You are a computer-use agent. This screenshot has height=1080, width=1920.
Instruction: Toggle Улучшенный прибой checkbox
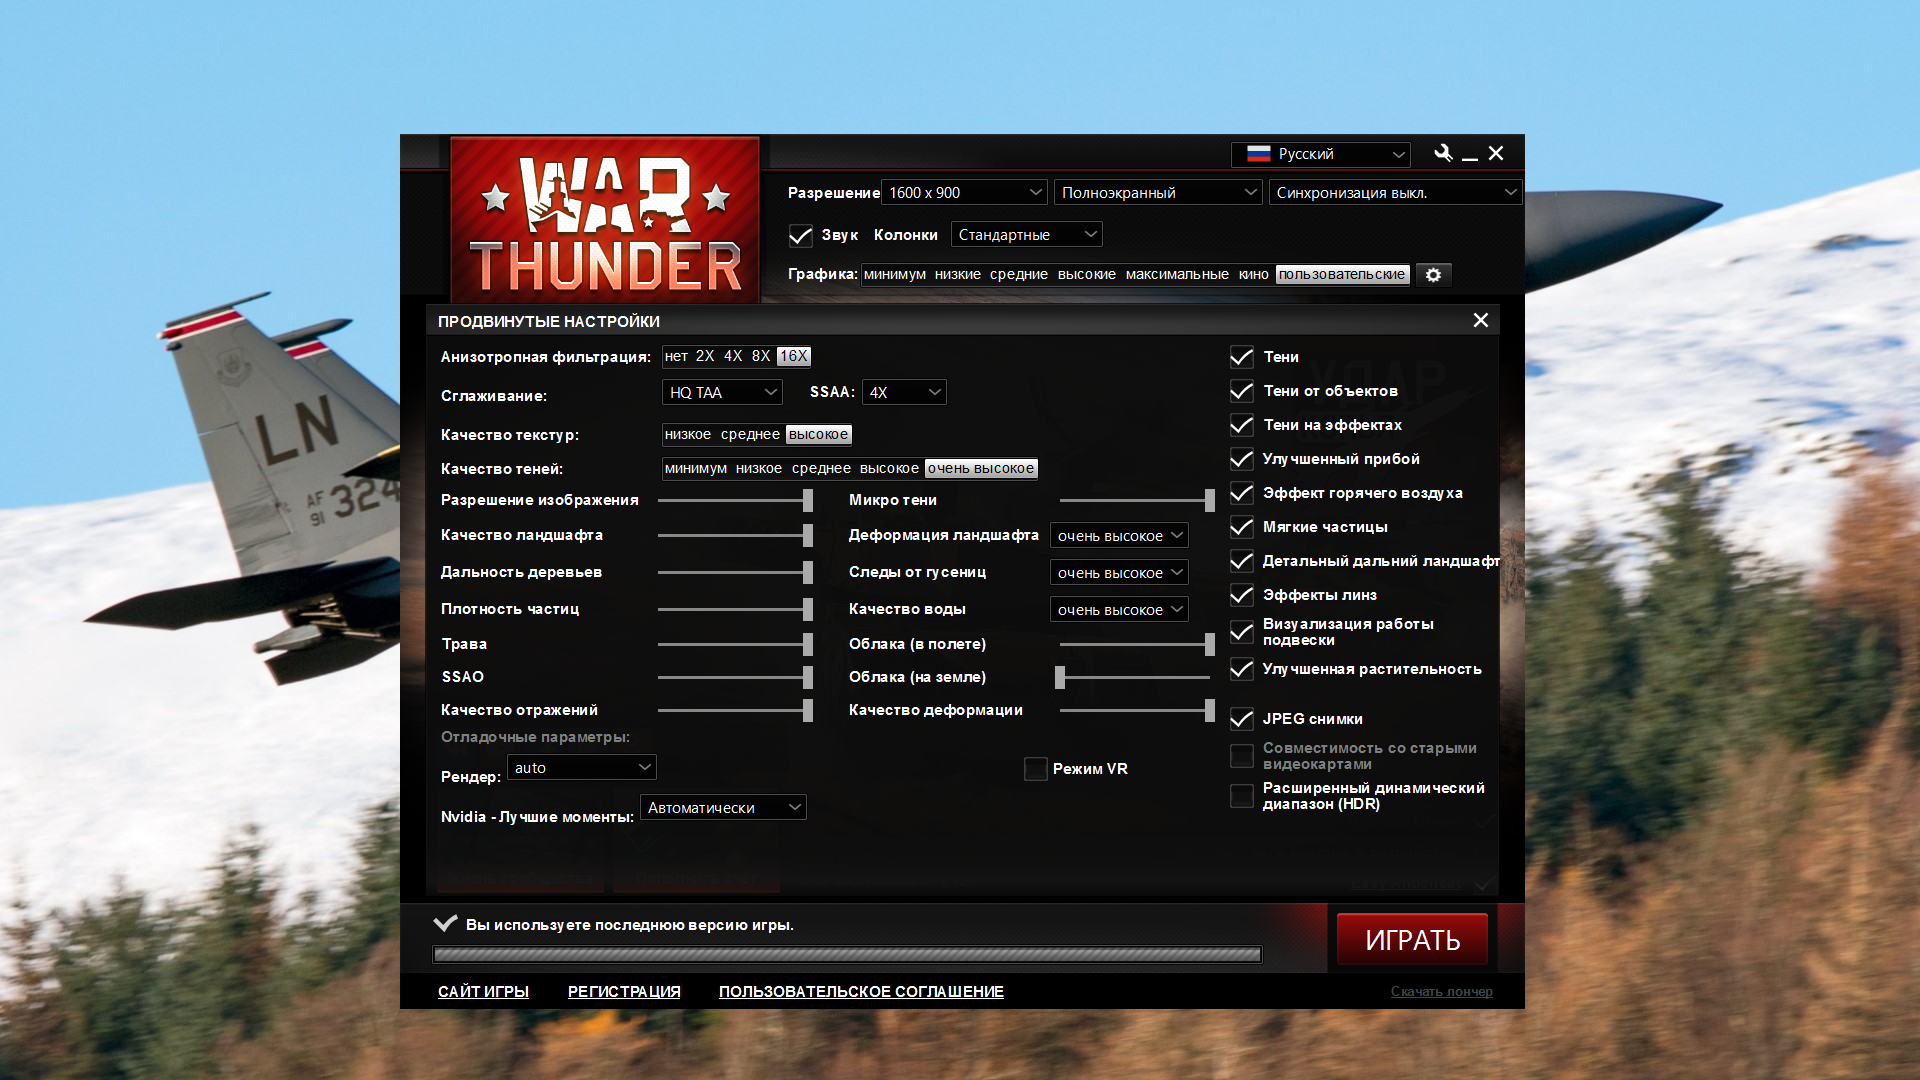coord(1241,459)
